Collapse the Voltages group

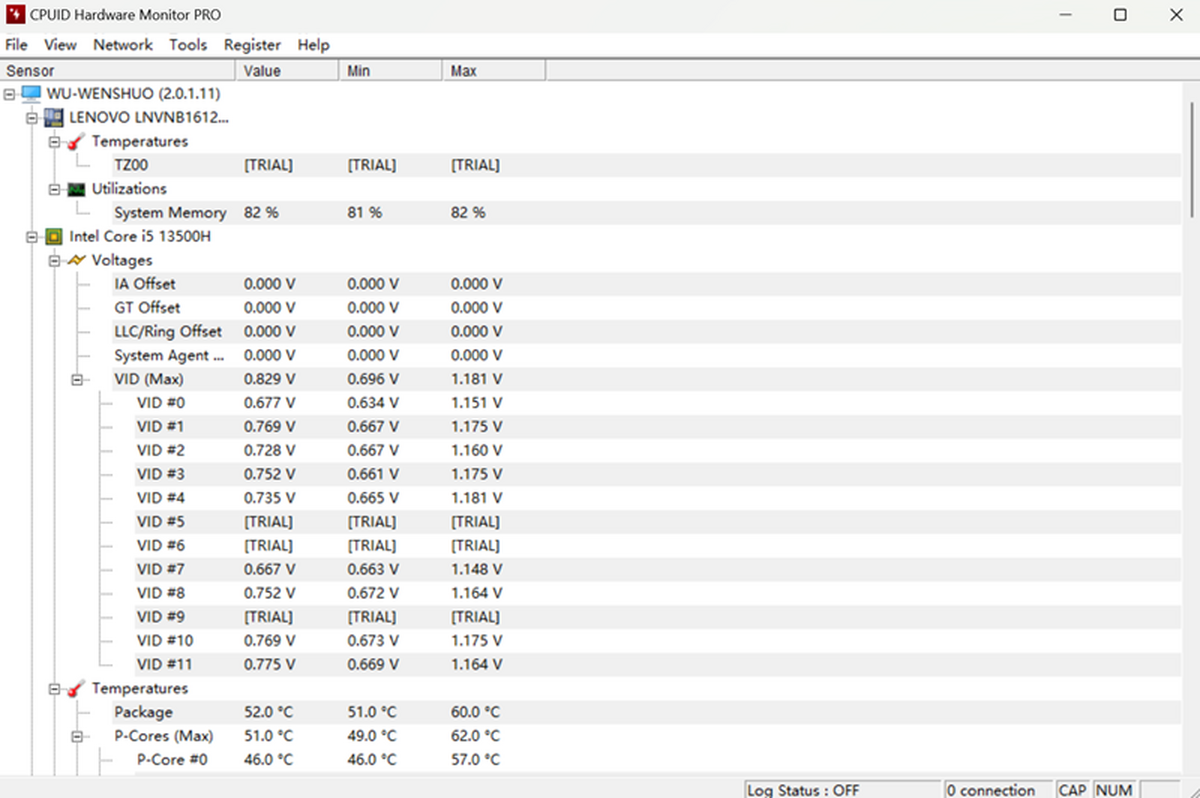[x=54, y=260]
